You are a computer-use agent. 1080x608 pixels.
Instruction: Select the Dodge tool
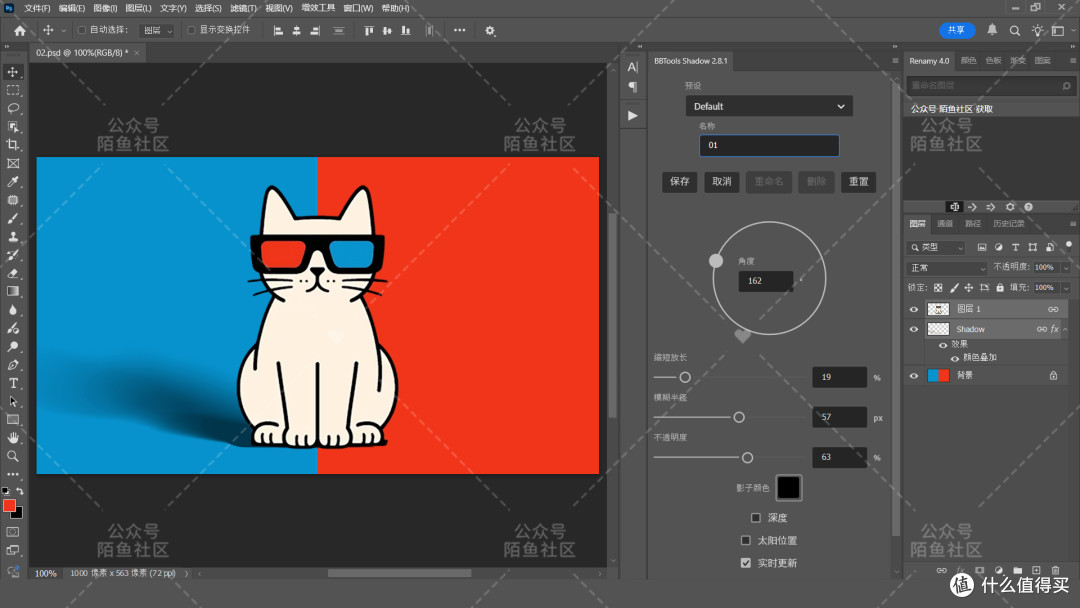point(13,346)
